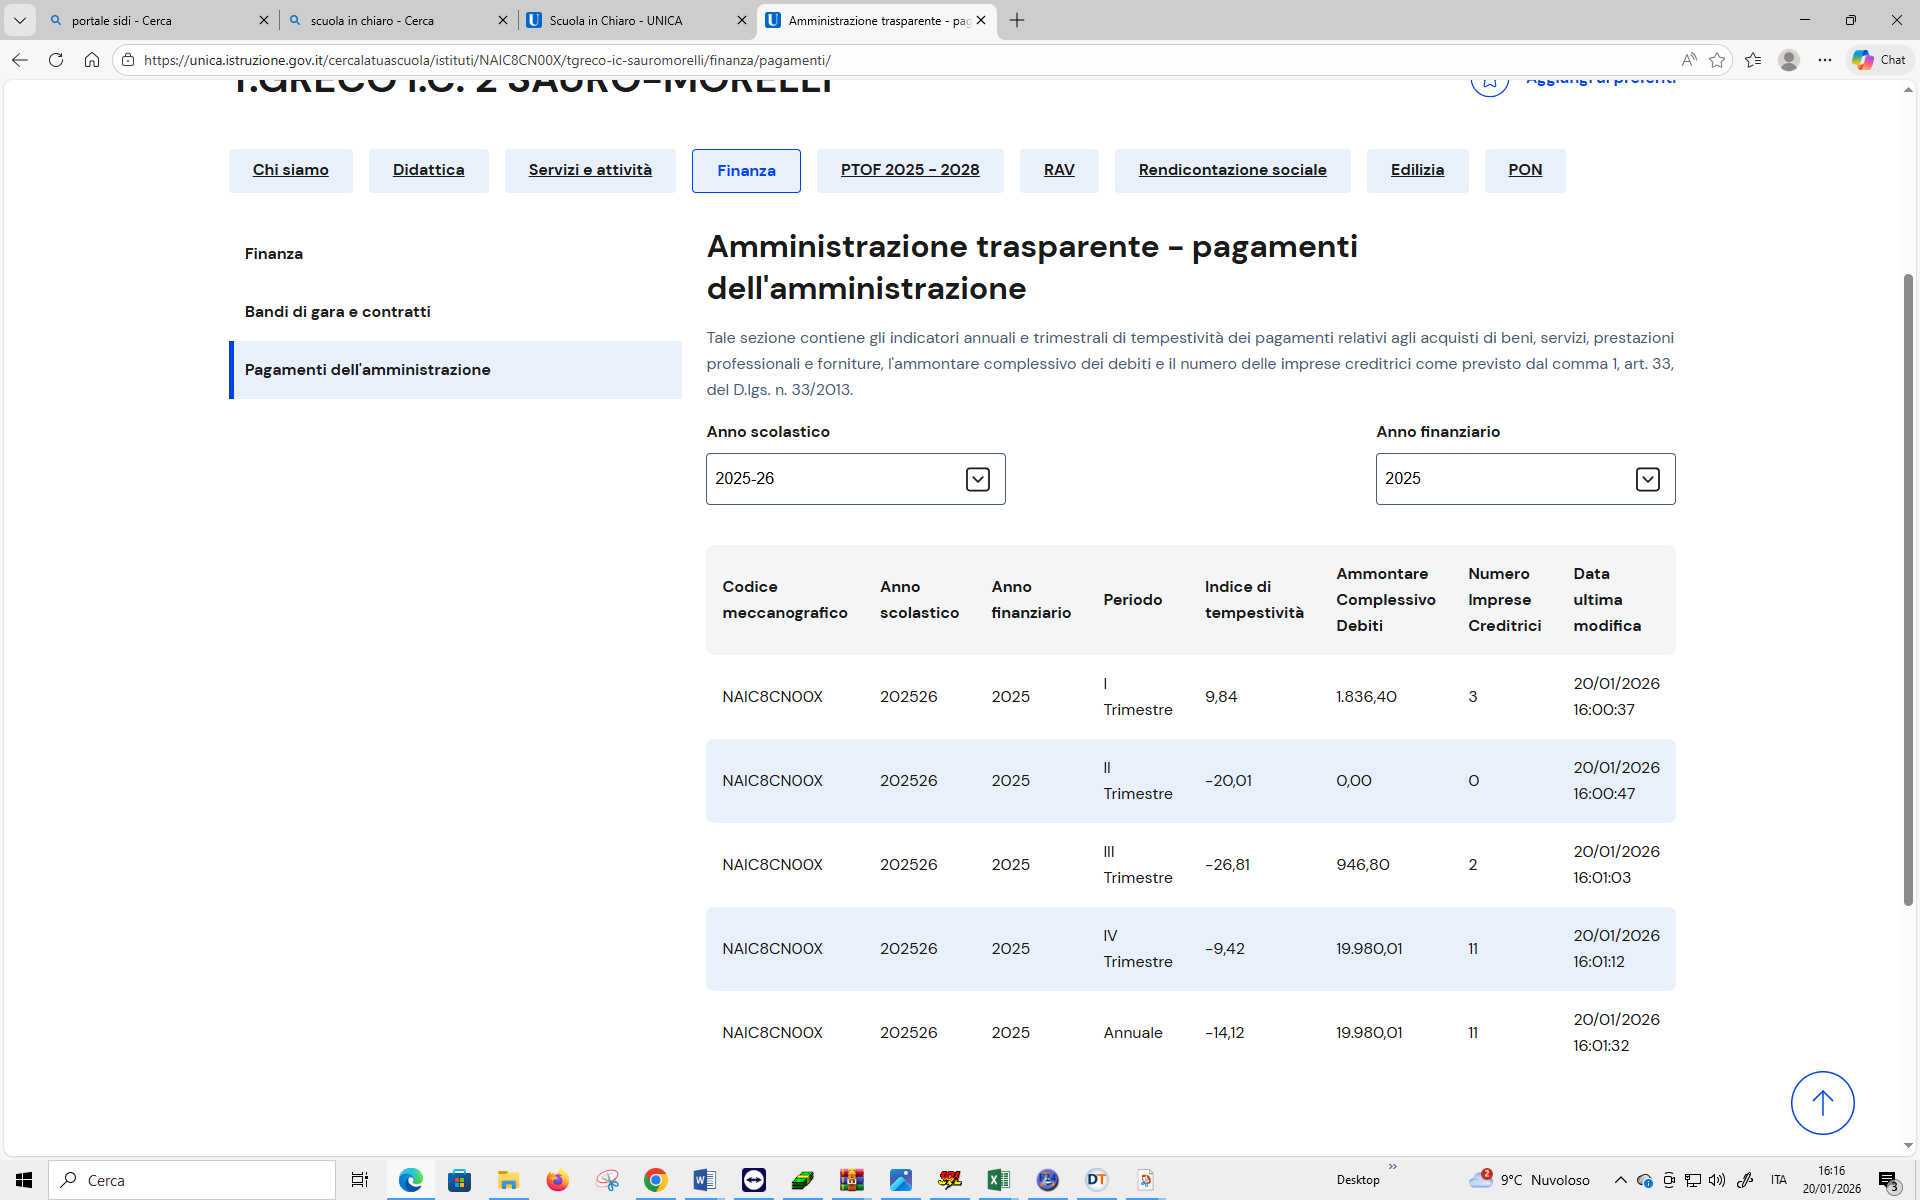Open Word from the taskbar
Viewport: 1920px width, 1200px height.
704,1180
